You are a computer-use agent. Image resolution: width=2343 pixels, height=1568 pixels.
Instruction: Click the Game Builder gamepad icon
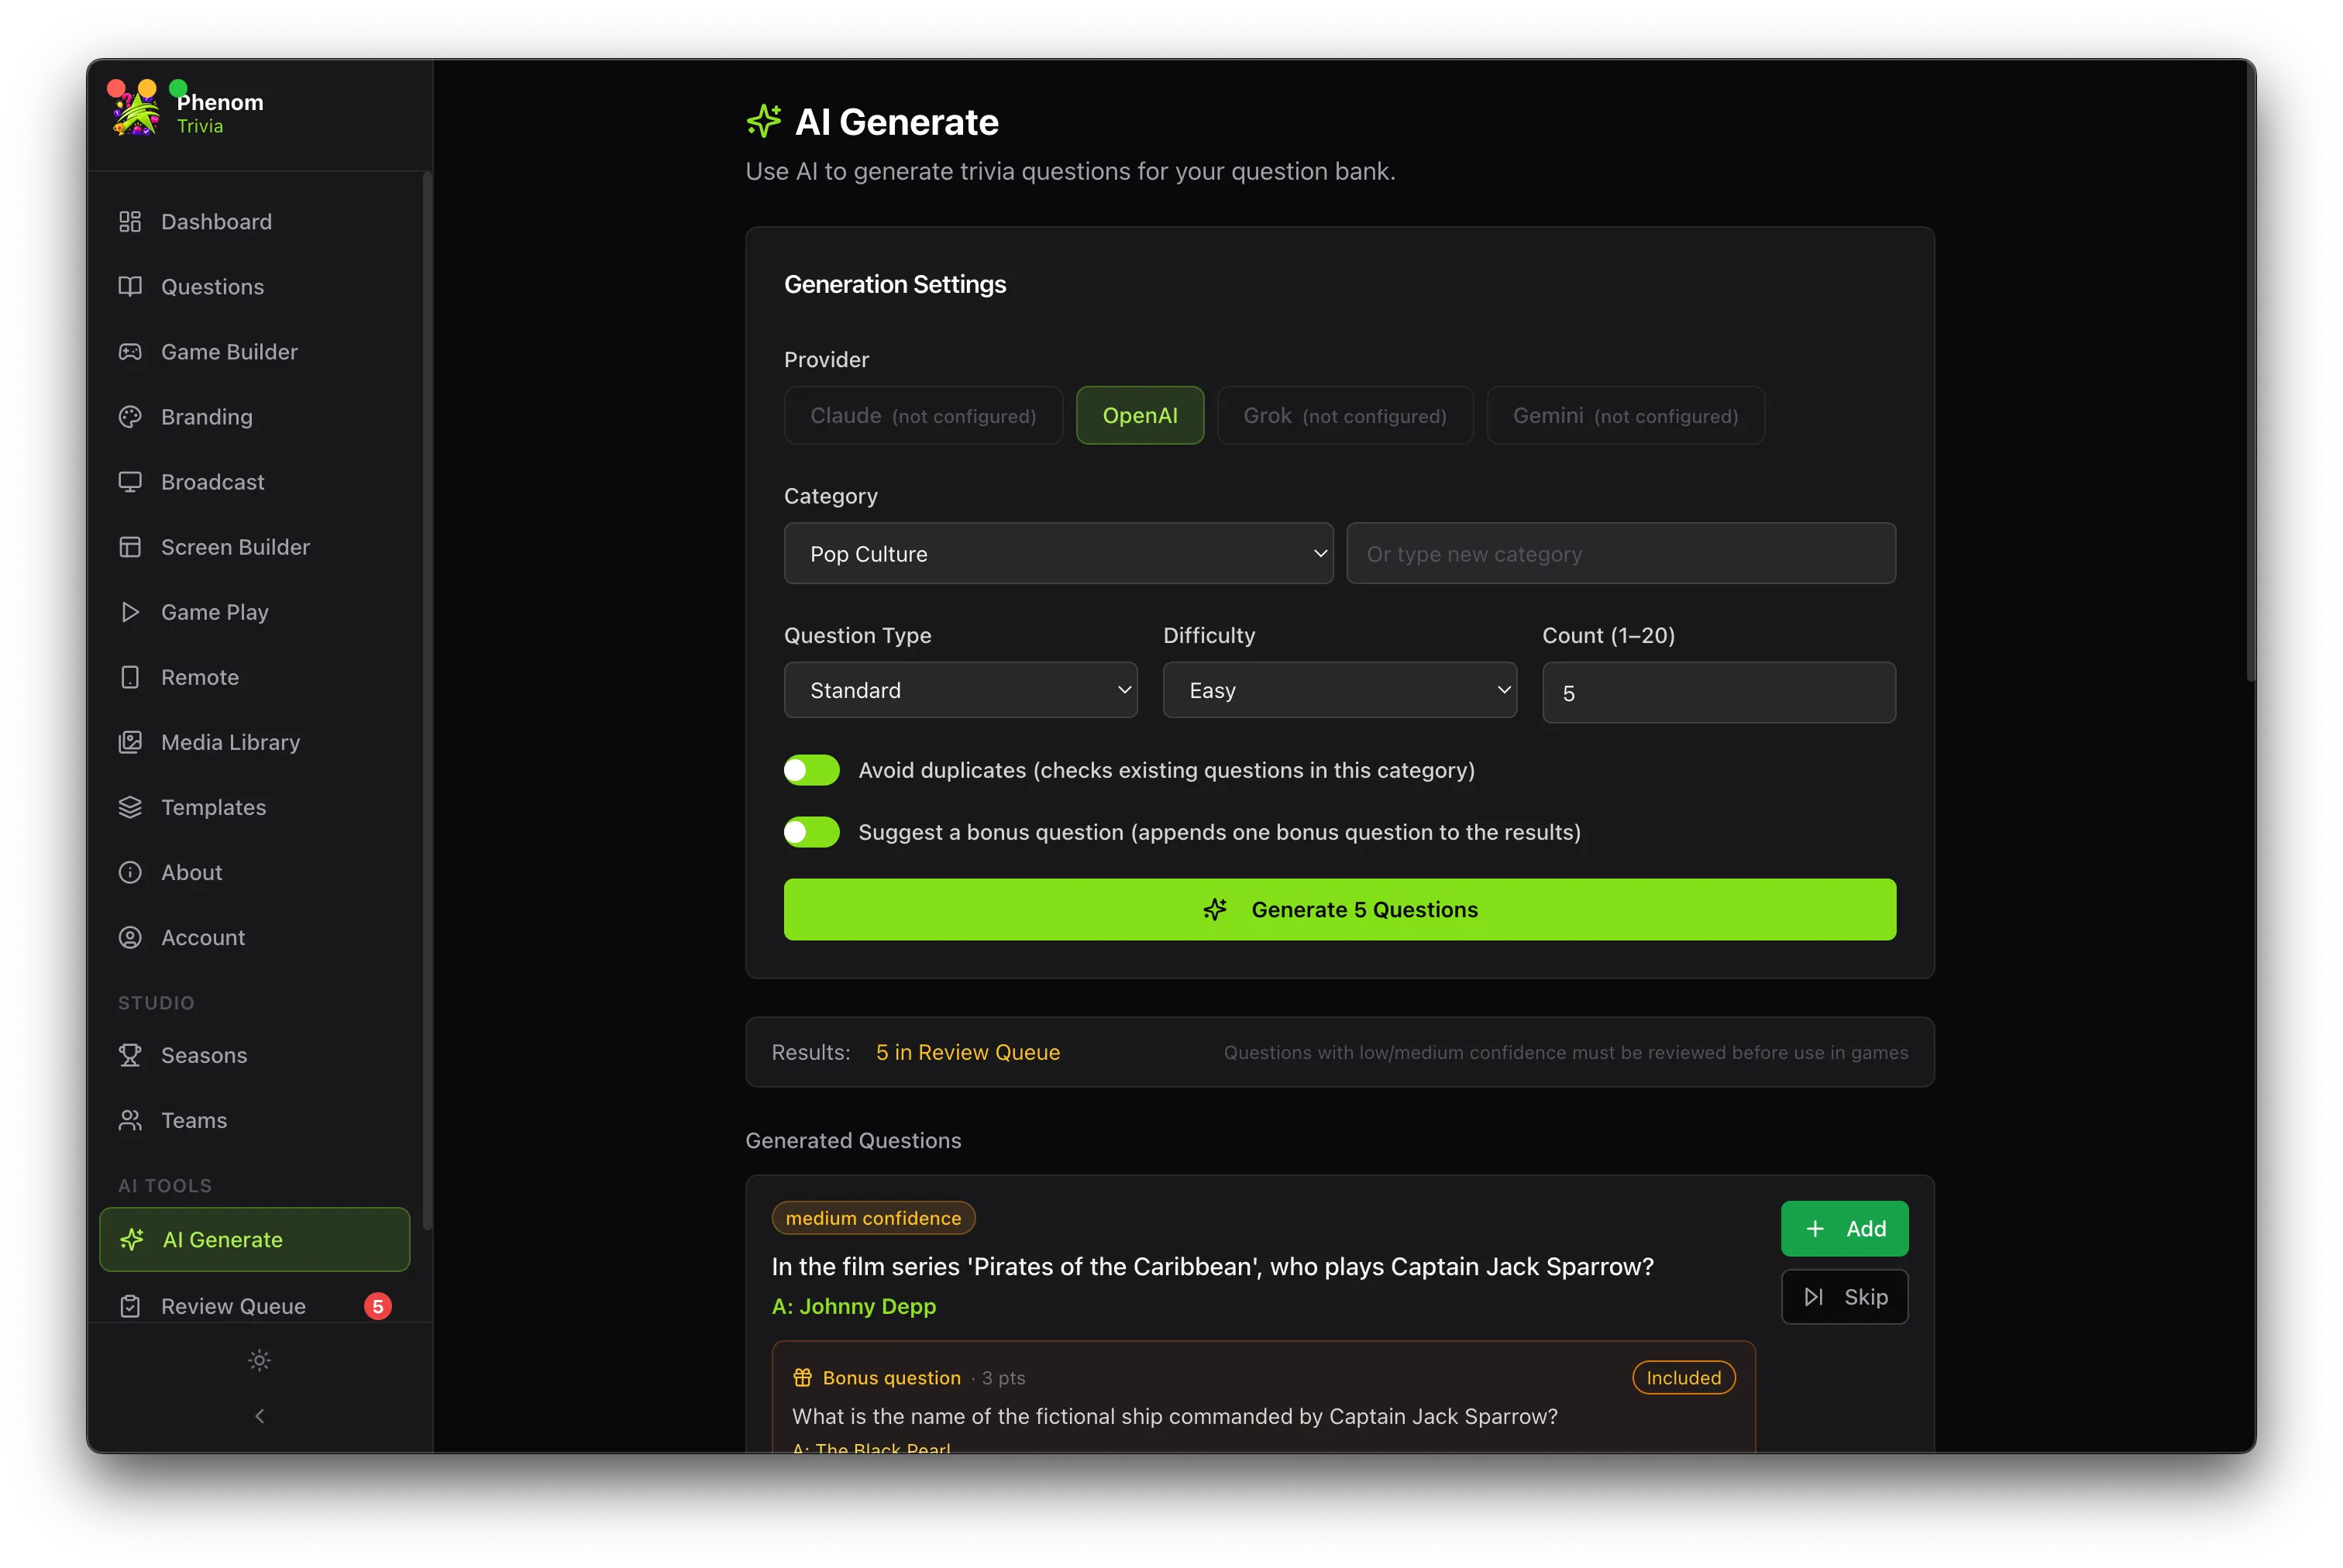click(130, 351)
